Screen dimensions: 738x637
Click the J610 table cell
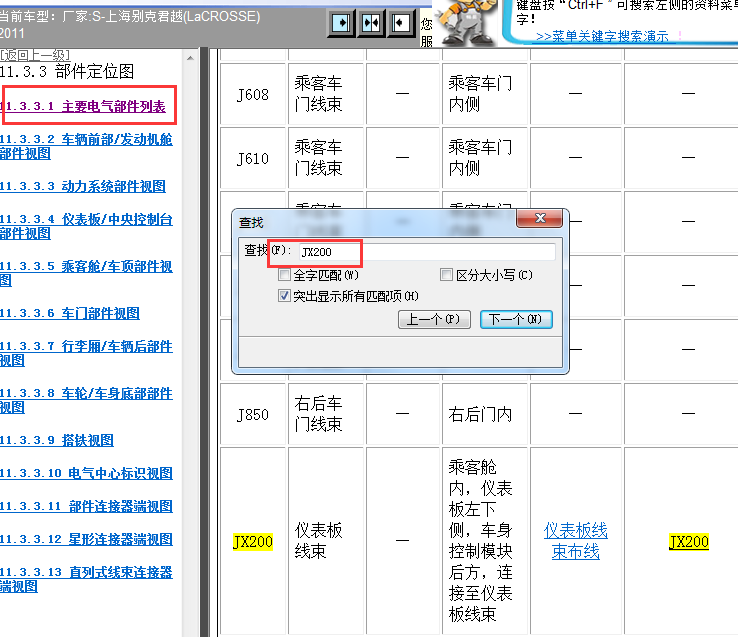253,158
